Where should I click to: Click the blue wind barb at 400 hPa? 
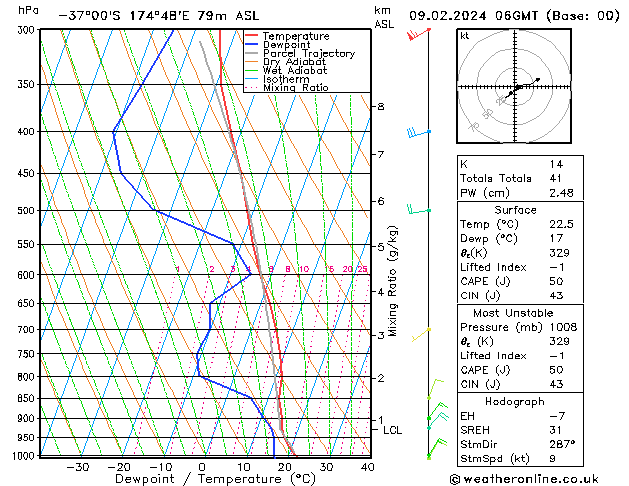419,132
